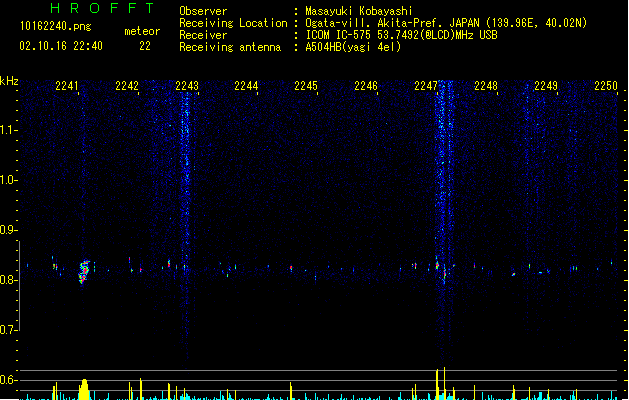Click the Receiving antenna label
This screenshot has width=629, height=400.
pos(230,47)
